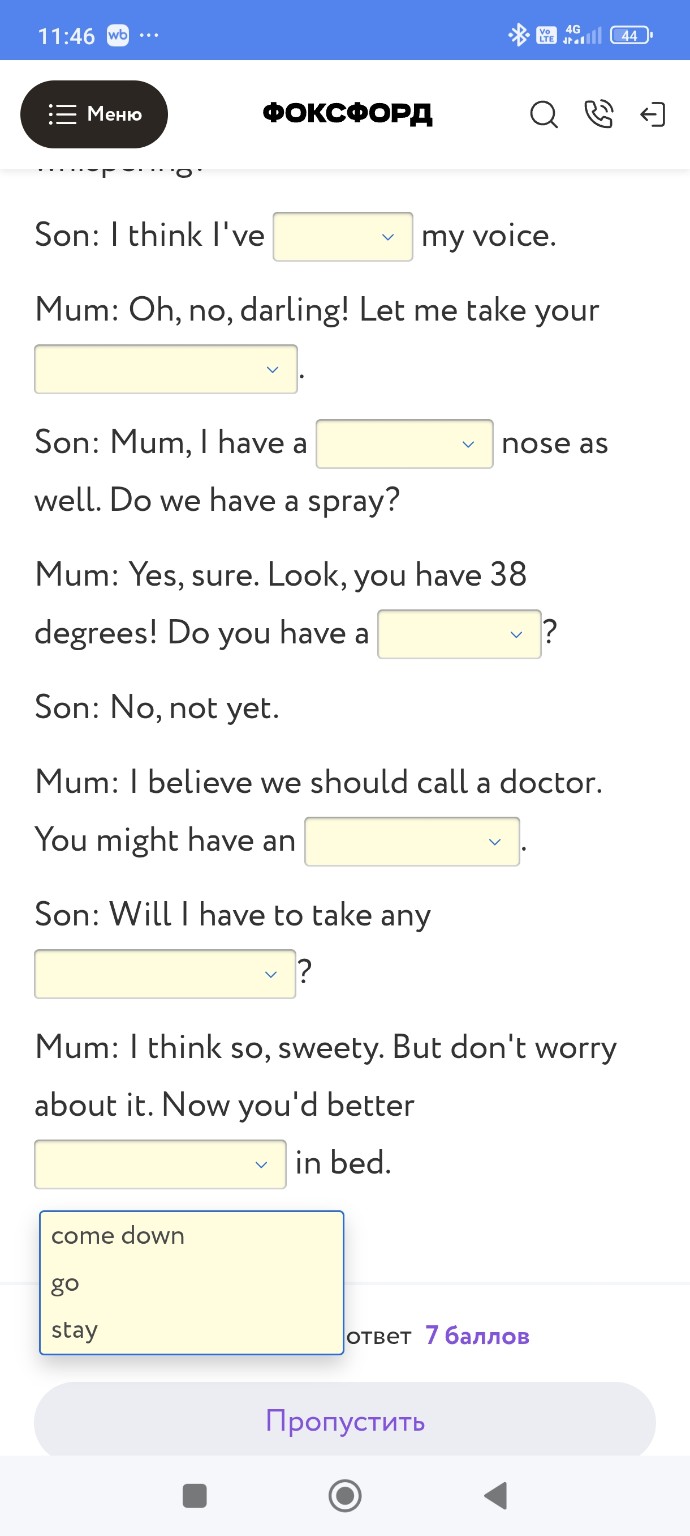Image resolution: width=690 pixels, height=1536 pixels.
Task: Tap the logout arrow icon
Action: click(652, 115)
